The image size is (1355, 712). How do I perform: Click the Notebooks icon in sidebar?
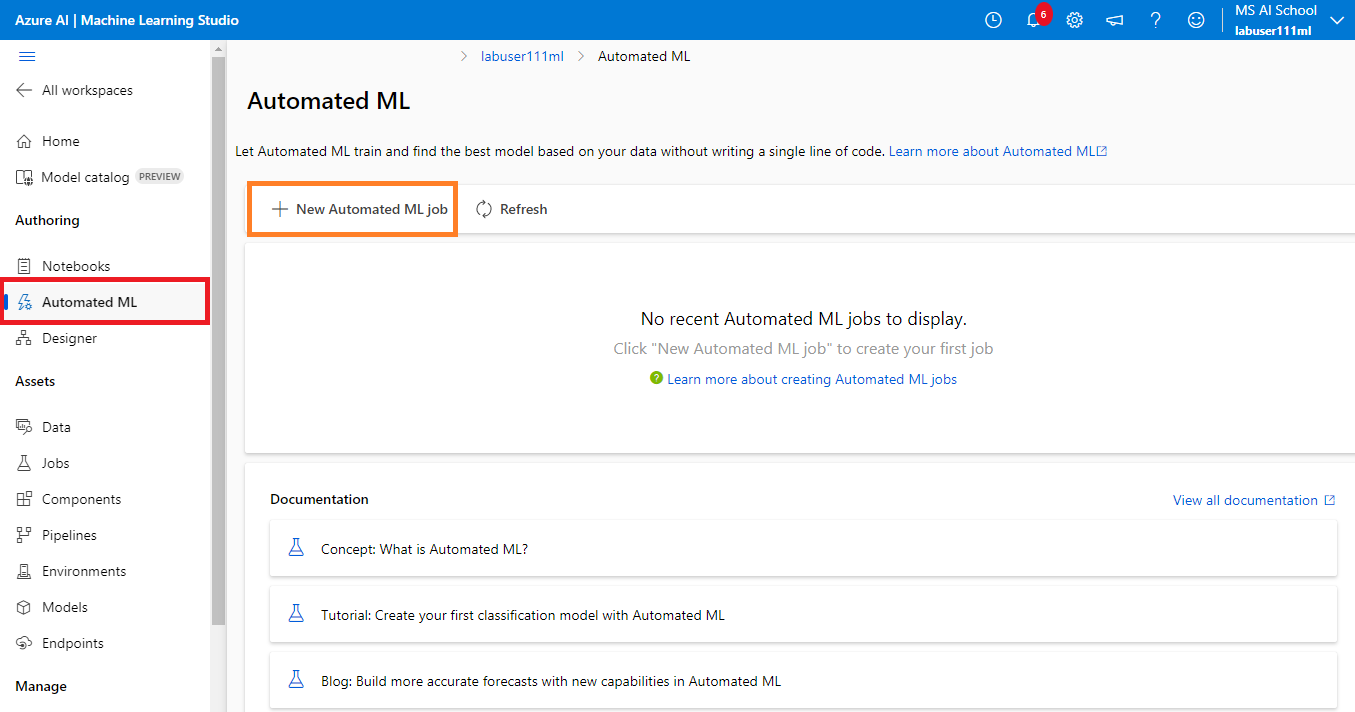[x=24, y=266]
